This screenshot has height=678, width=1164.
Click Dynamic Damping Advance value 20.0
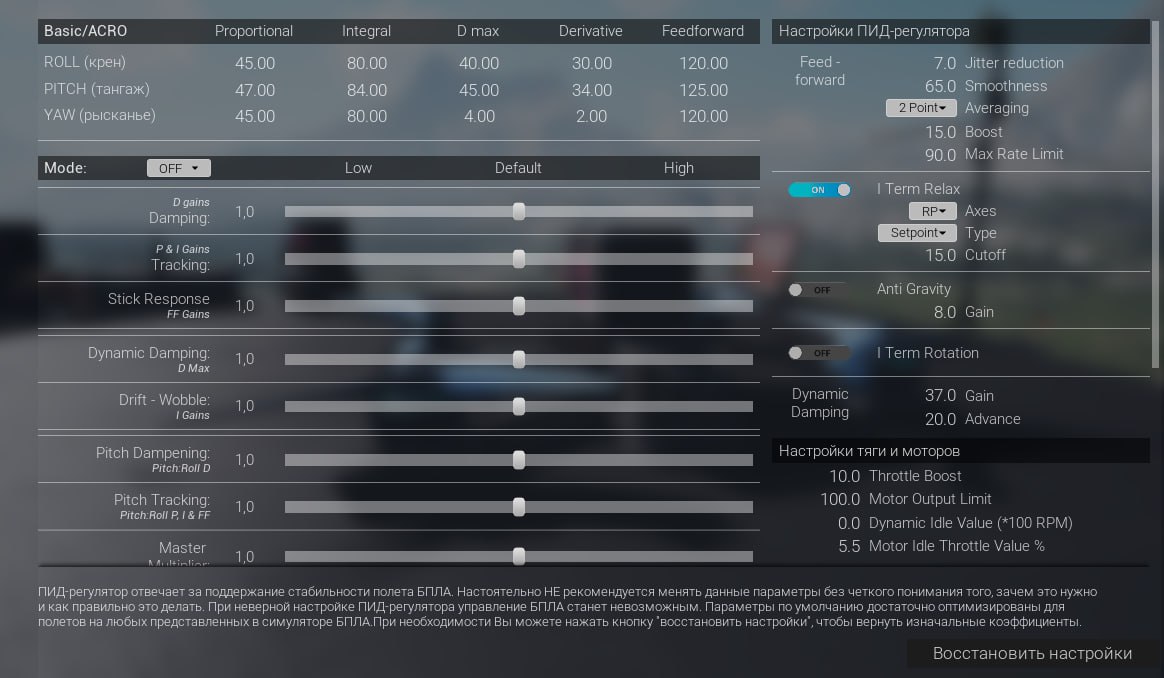click(x=940, y=420)
